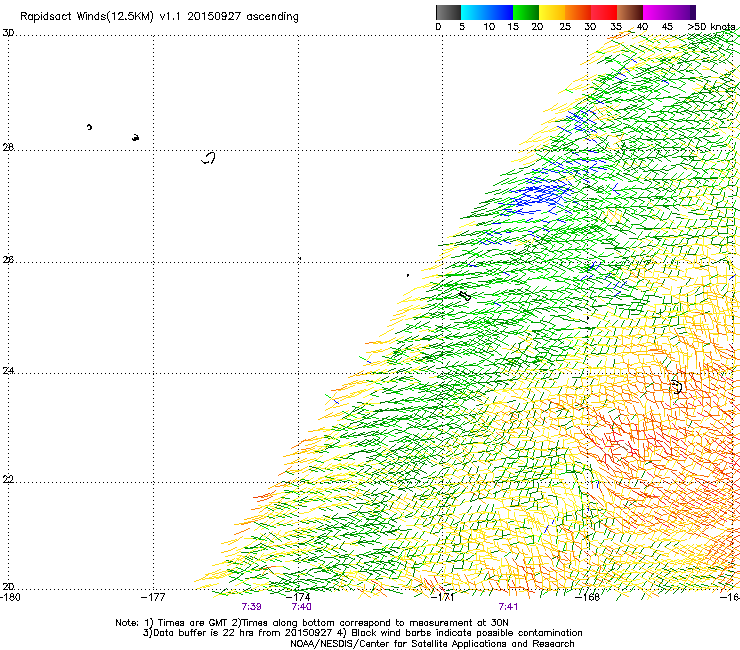This screenshot has width=740, height=650.
Task: Click the dark purple 45–50 knot color segment
Action: point(682,12)
